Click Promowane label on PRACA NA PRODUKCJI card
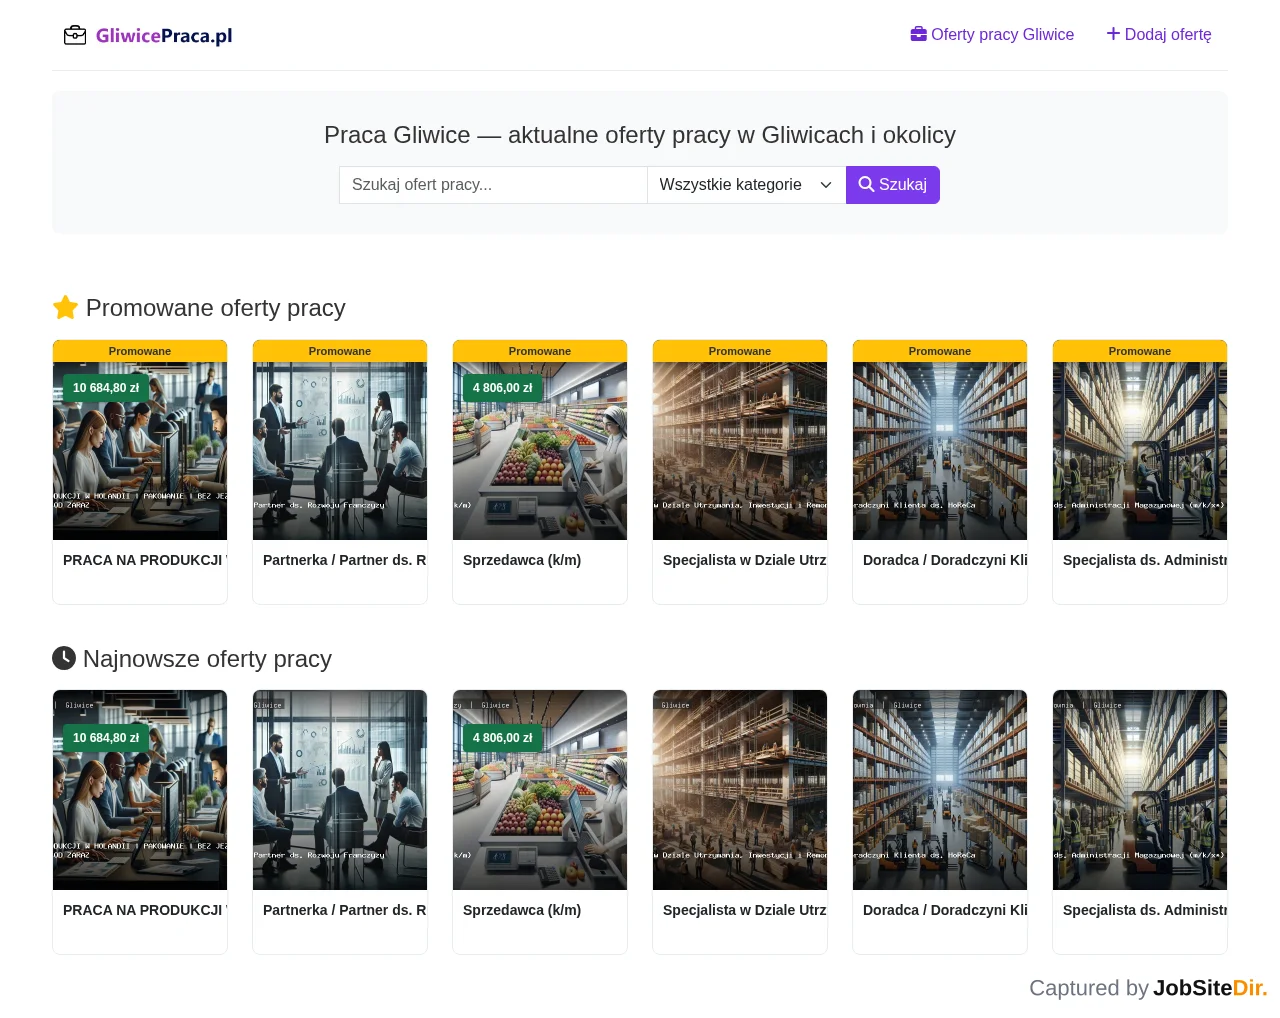Image resolution: width=1280 pixels, height=1018 pixels. click(x=140, y=351)
